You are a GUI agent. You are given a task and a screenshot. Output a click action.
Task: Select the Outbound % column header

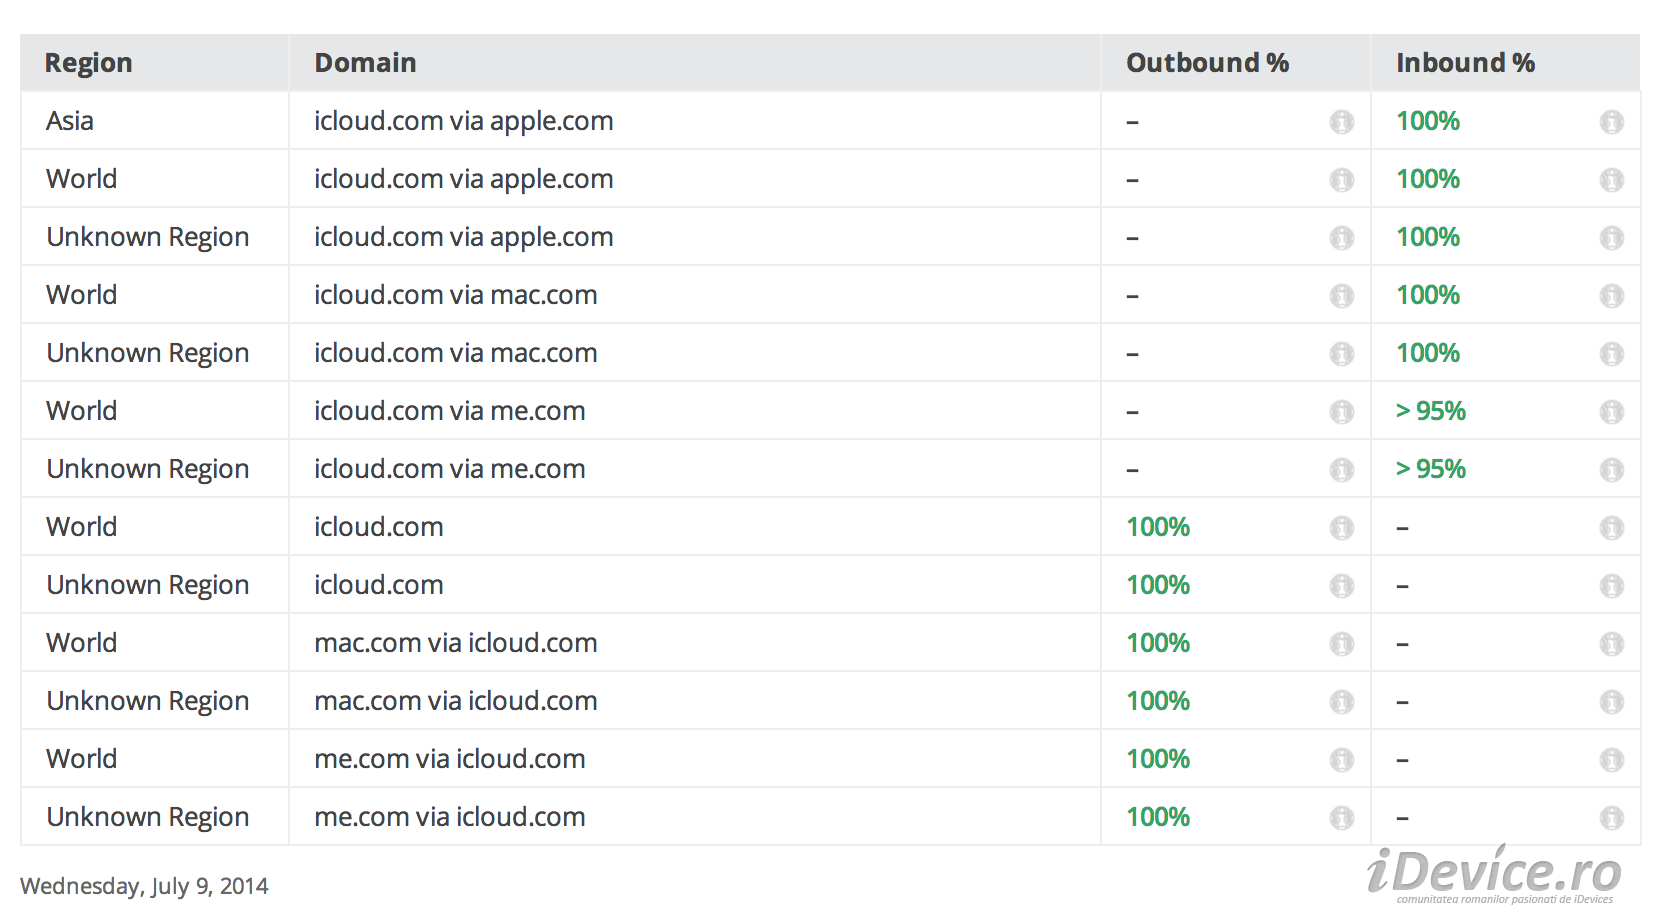(x=1207, y=63)
